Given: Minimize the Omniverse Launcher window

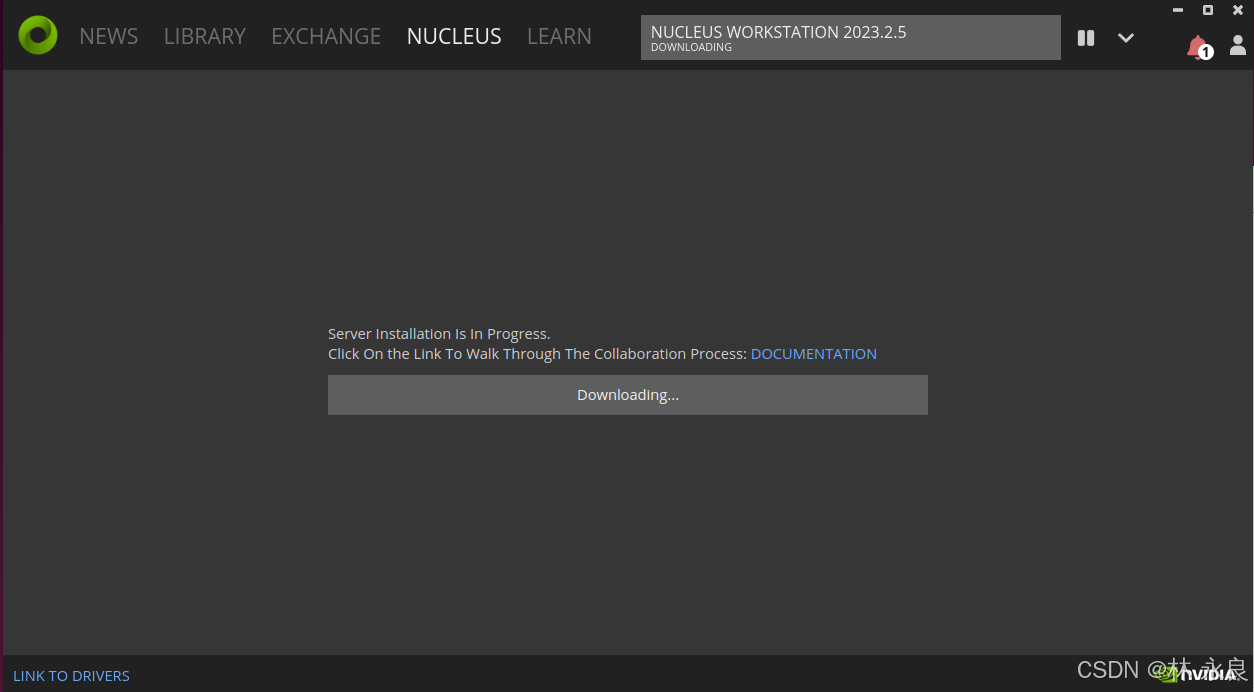Looking at the screenshot, I should point(1178,10).
